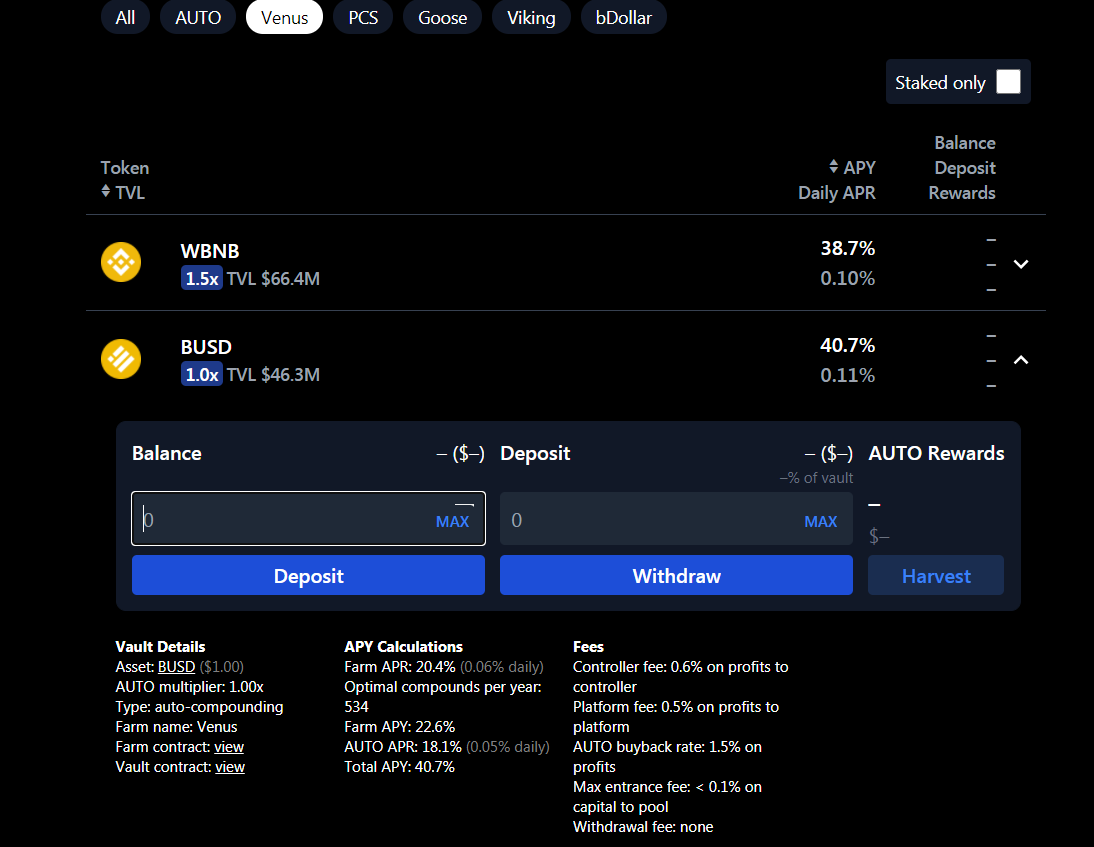Open the BUSD asset link
1094x847 pixels.
[177, 667]
